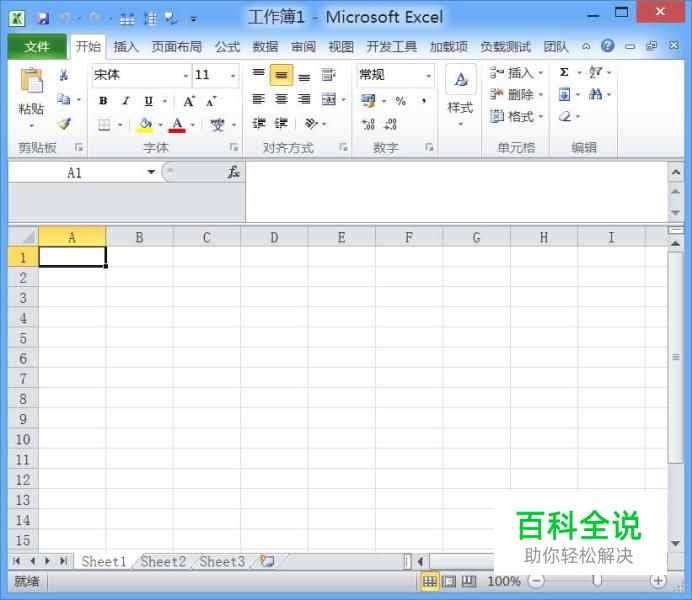
Task: Select the Format Painter brush
Action: 64,124
